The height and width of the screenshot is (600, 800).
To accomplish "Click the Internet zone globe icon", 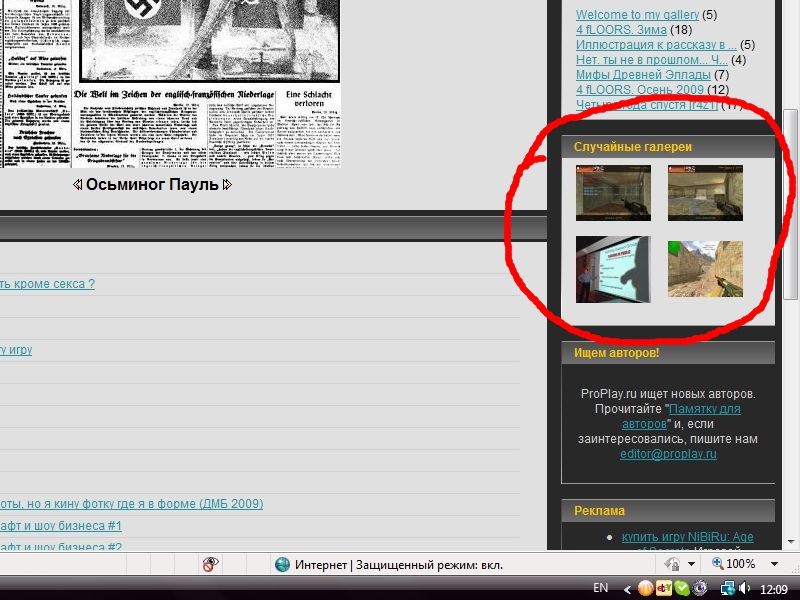I will (283, 565).
